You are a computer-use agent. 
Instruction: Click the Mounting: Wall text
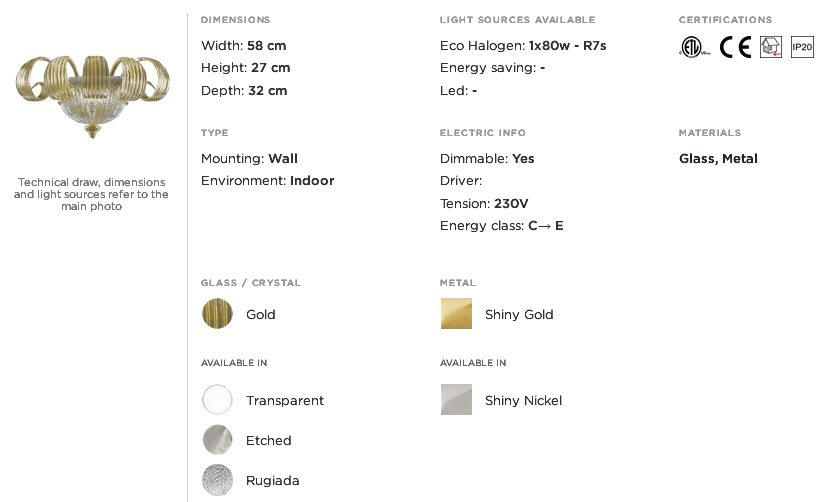click(249, 158)
